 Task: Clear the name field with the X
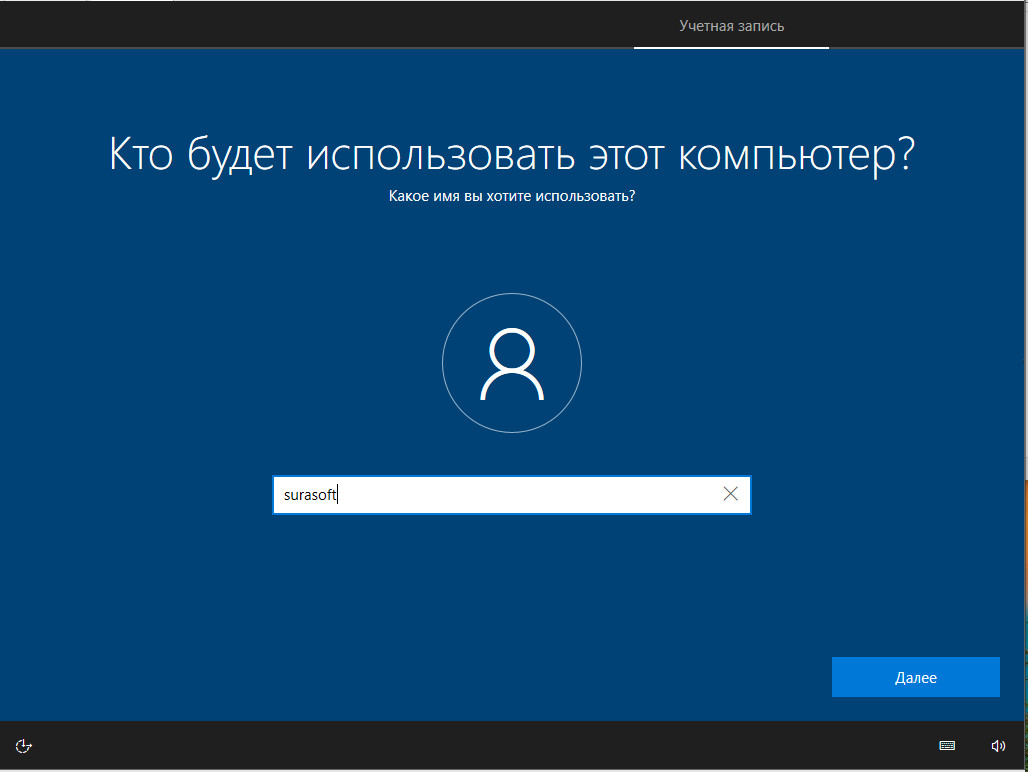(x=731, y=494)
